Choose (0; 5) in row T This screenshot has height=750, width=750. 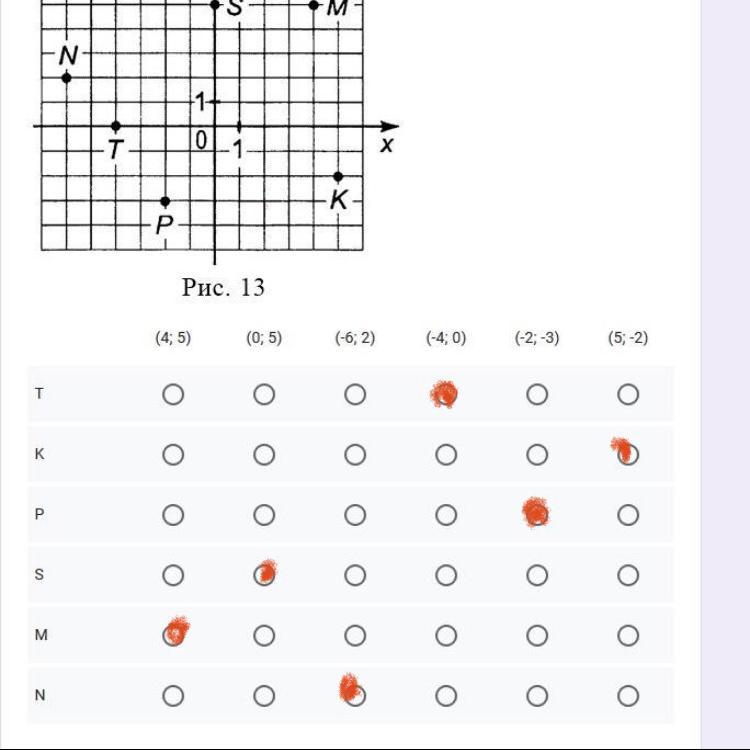pos(264,394)
